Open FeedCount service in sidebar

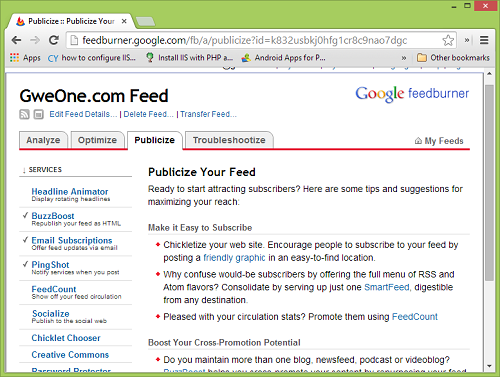click(x=54, y=289)
